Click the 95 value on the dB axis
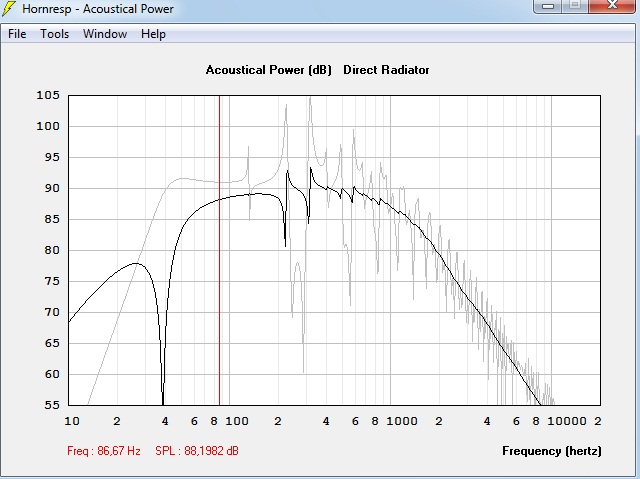Screen dimensions: 640x479 click(x=52, y=157)
